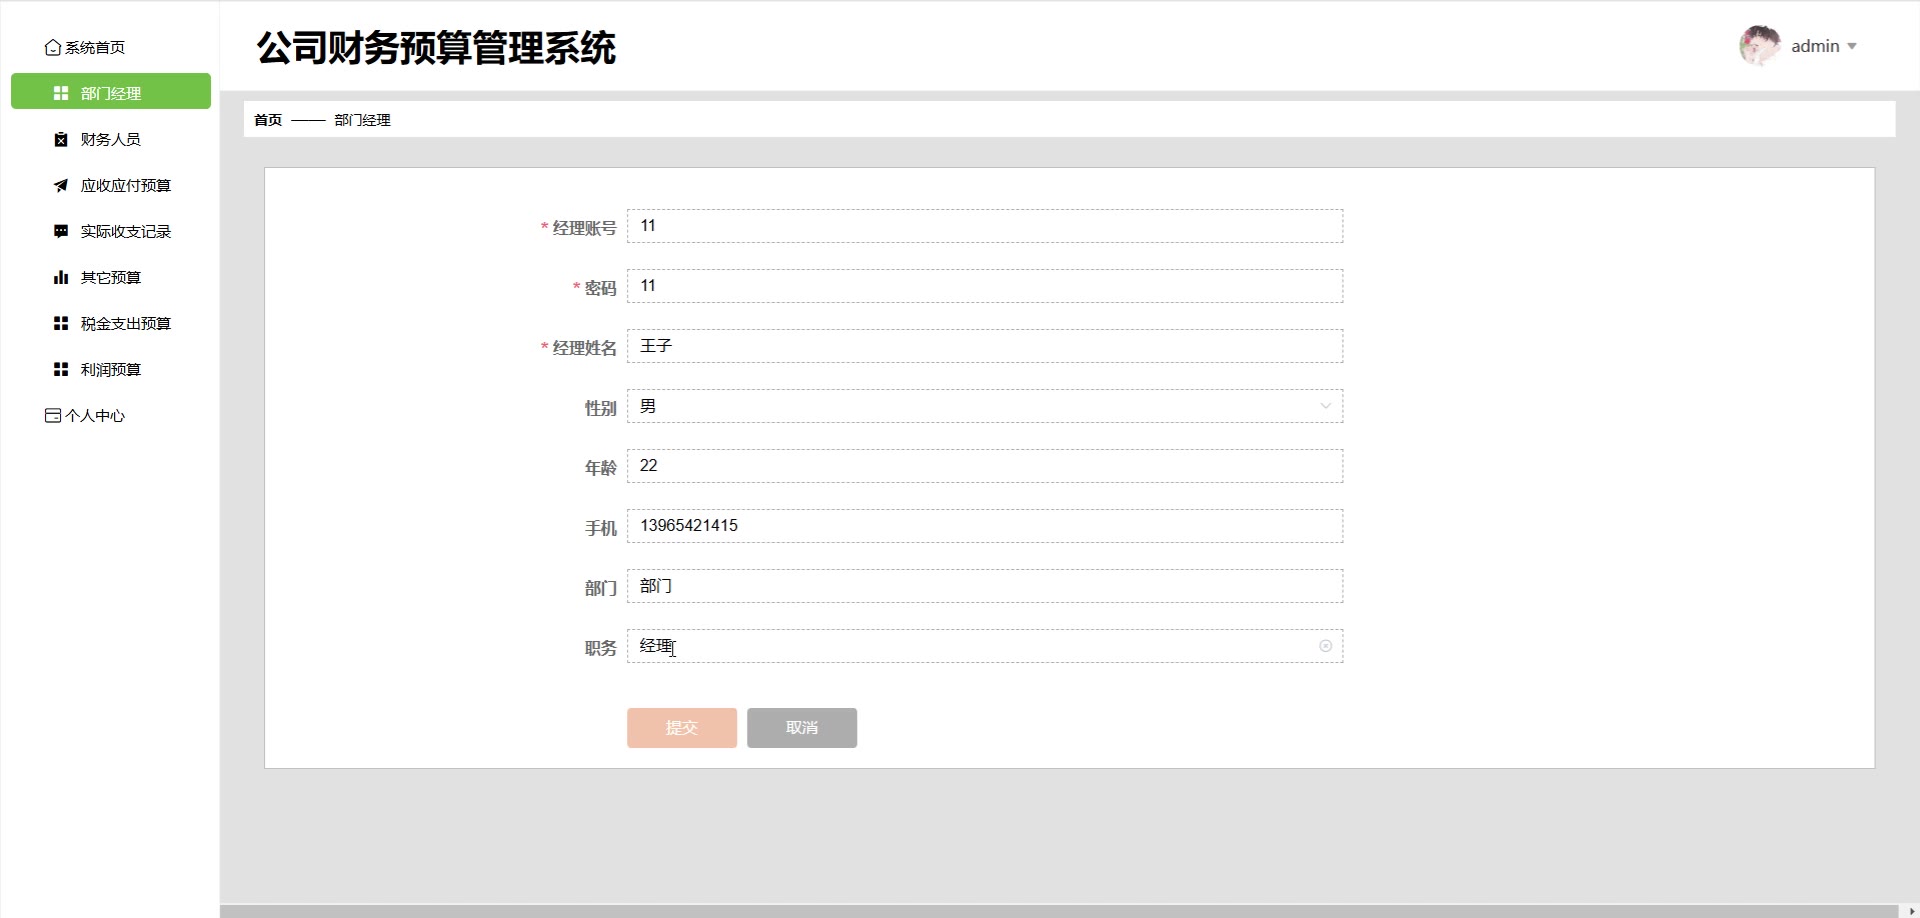The width and height of the screenshot is (1920, 918).
Task: Clear the 职务 field with the circle-x icon
Action: coord(1325,646)
